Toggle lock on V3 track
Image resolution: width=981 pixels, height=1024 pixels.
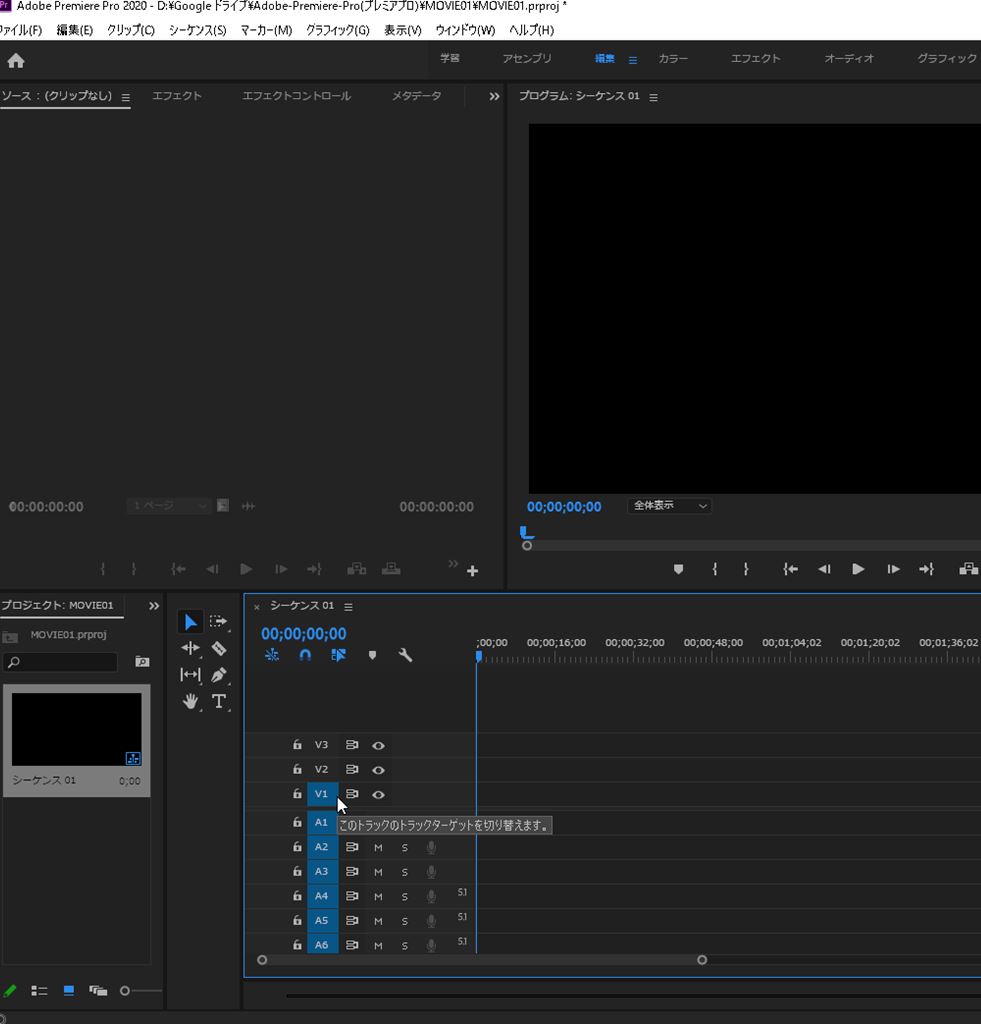point(297,745)
